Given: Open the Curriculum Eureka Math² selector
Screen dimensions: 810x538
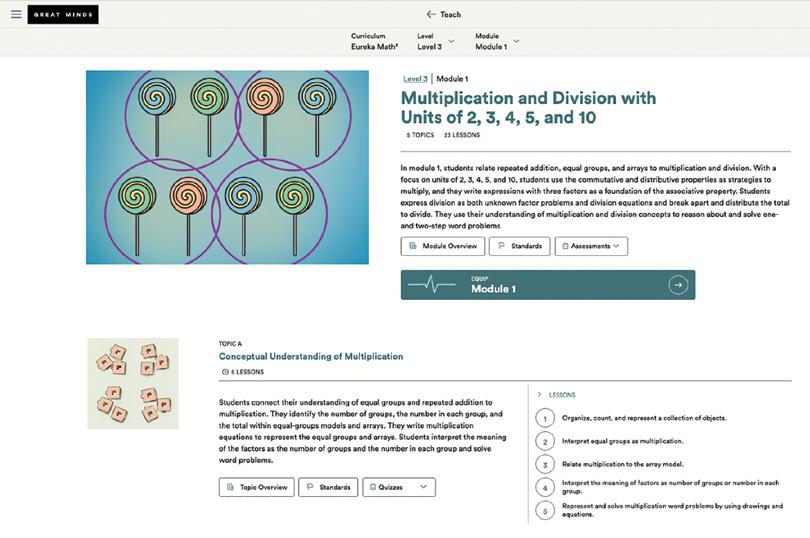Looking at the screenshot, I should 375,41.
